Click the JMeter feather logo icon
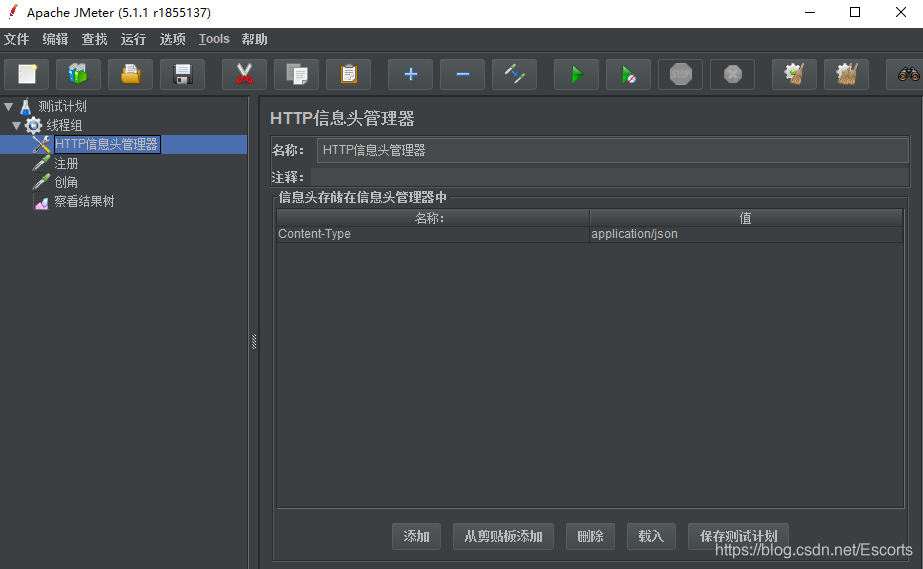 click(13, 12)
